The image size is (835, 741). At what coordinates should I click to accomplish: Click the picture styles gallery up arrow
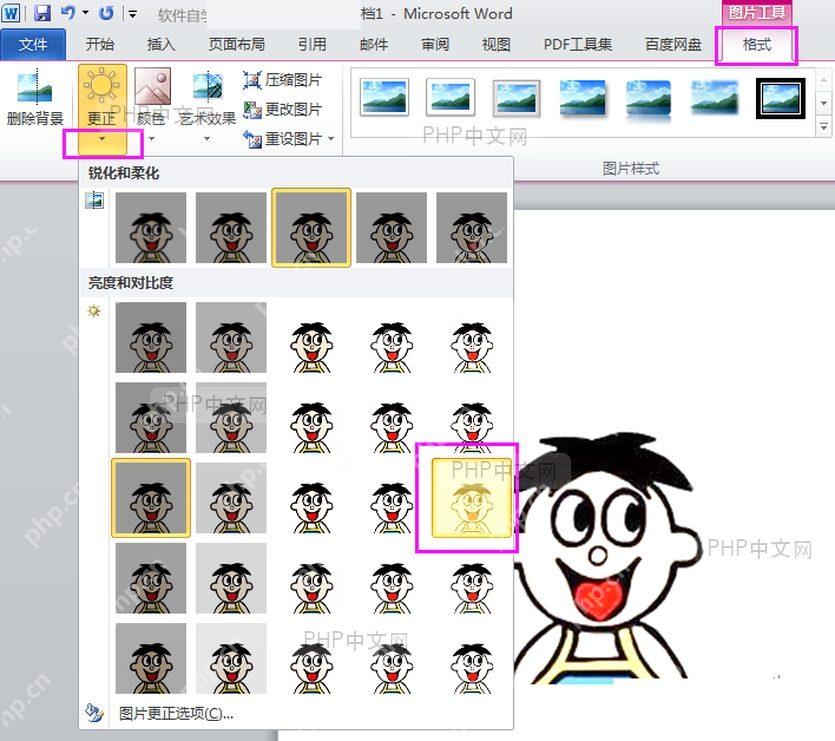823,80
